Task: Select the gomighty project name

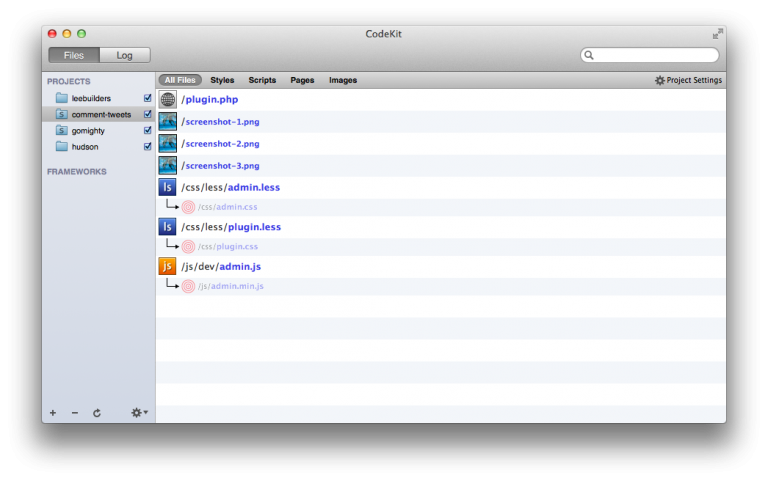Action: 88,131
